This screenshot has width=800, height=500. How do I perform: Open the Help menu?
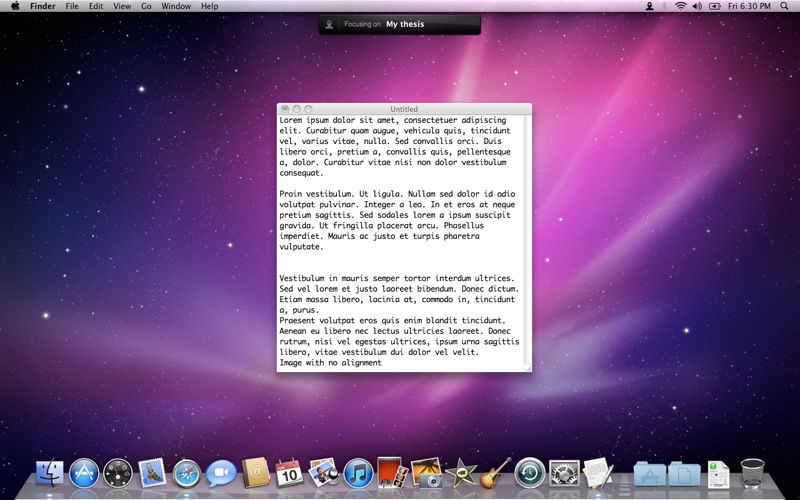click(x=210, y=6)
